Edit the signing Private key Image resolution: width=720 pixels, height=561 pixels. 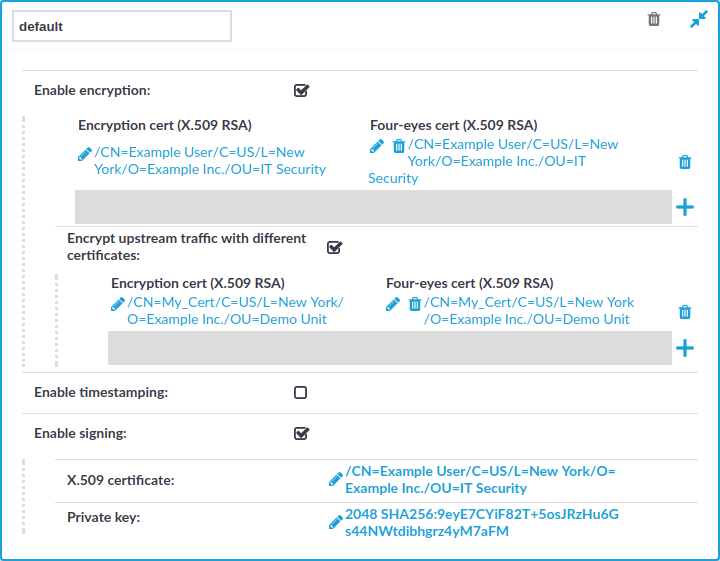[x=336, y=522]
